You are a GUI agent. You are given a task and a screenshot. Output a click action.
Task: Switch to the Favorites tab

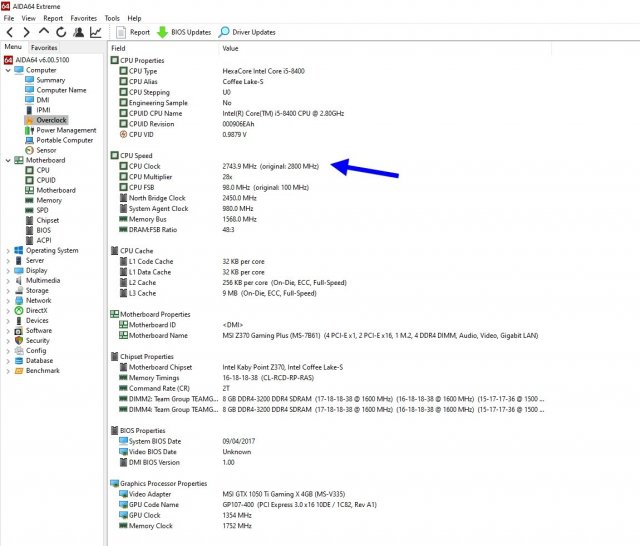click(44, 47)
